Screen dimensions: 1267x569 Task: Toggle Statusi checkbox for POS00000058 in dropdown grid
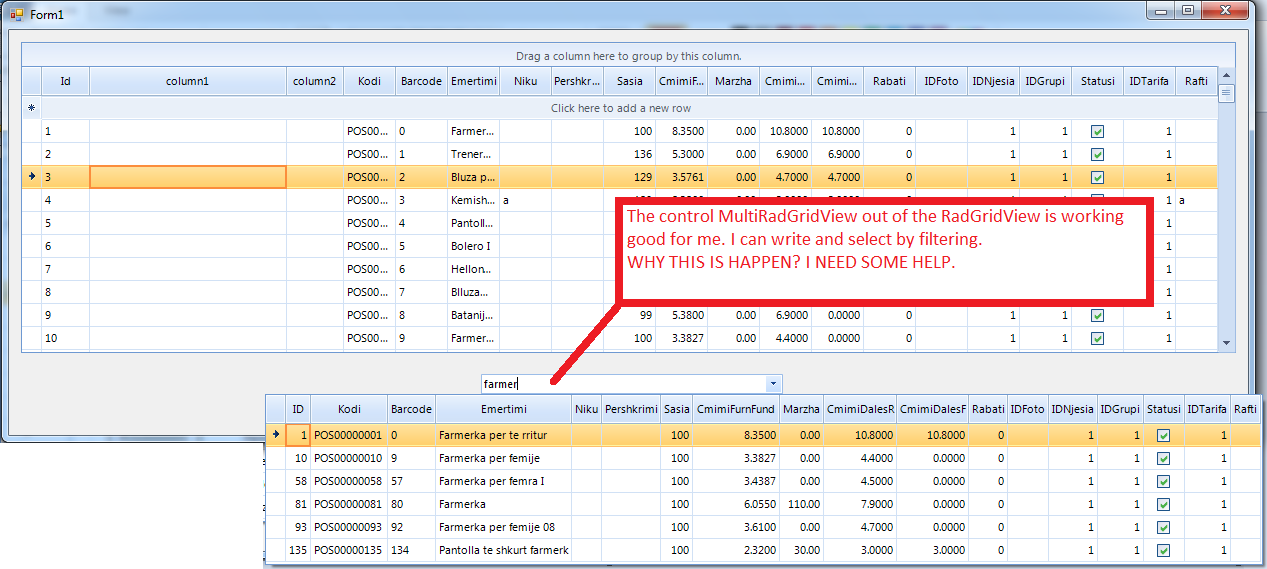pos(1163,481)
